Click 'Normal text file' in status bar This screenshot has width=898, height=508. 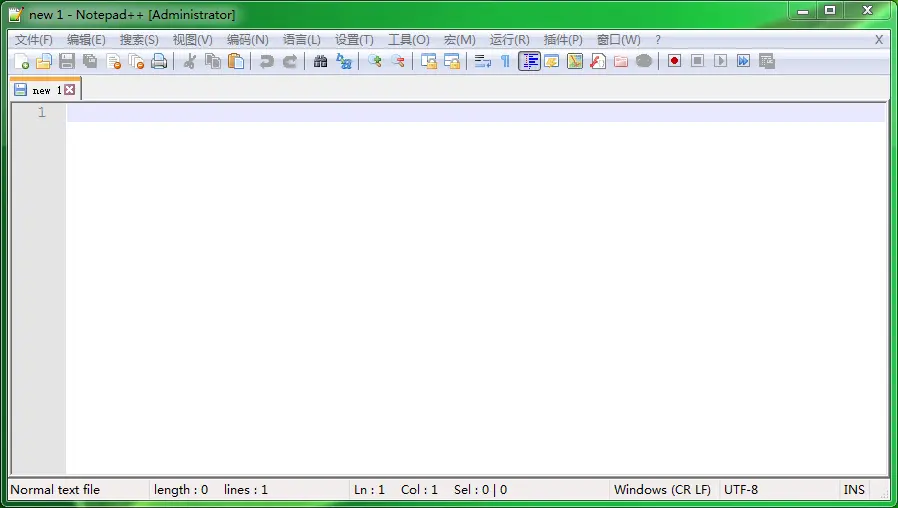pos(55,490)
